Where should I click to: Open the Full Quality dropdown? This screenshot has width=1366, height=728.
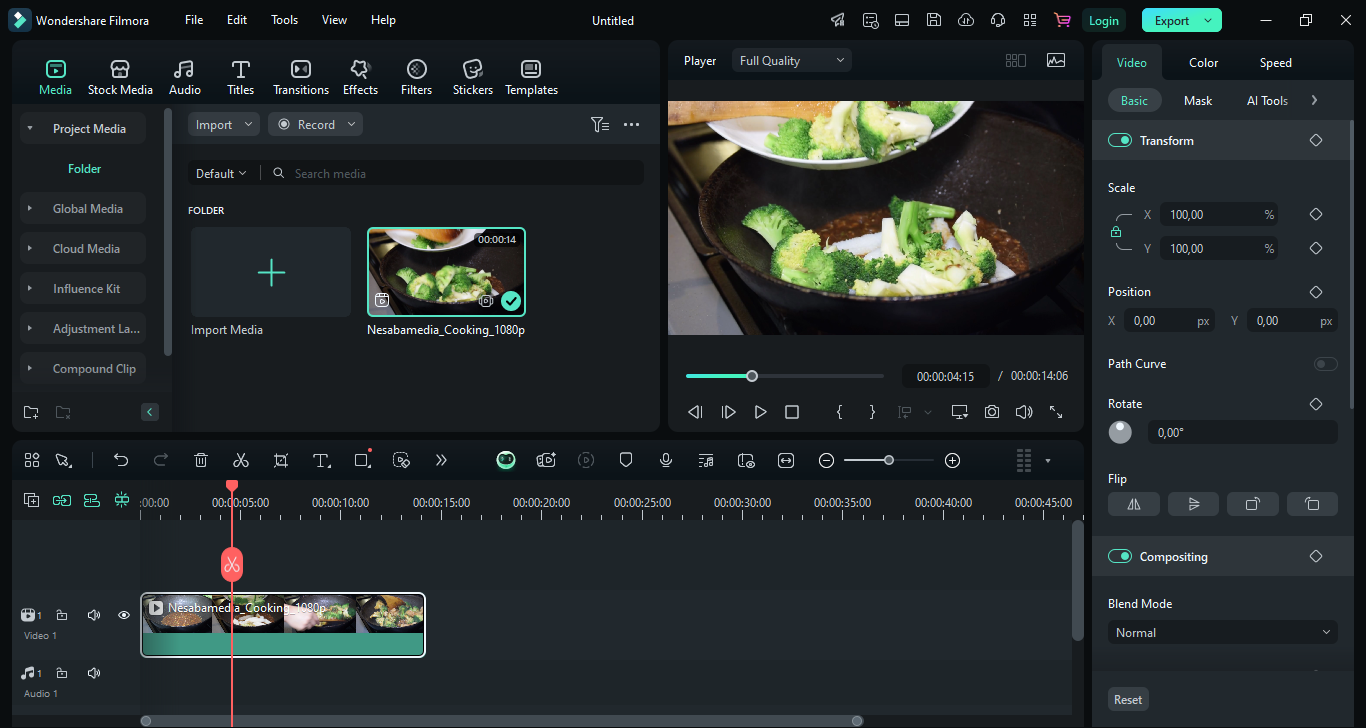point(791,61)
